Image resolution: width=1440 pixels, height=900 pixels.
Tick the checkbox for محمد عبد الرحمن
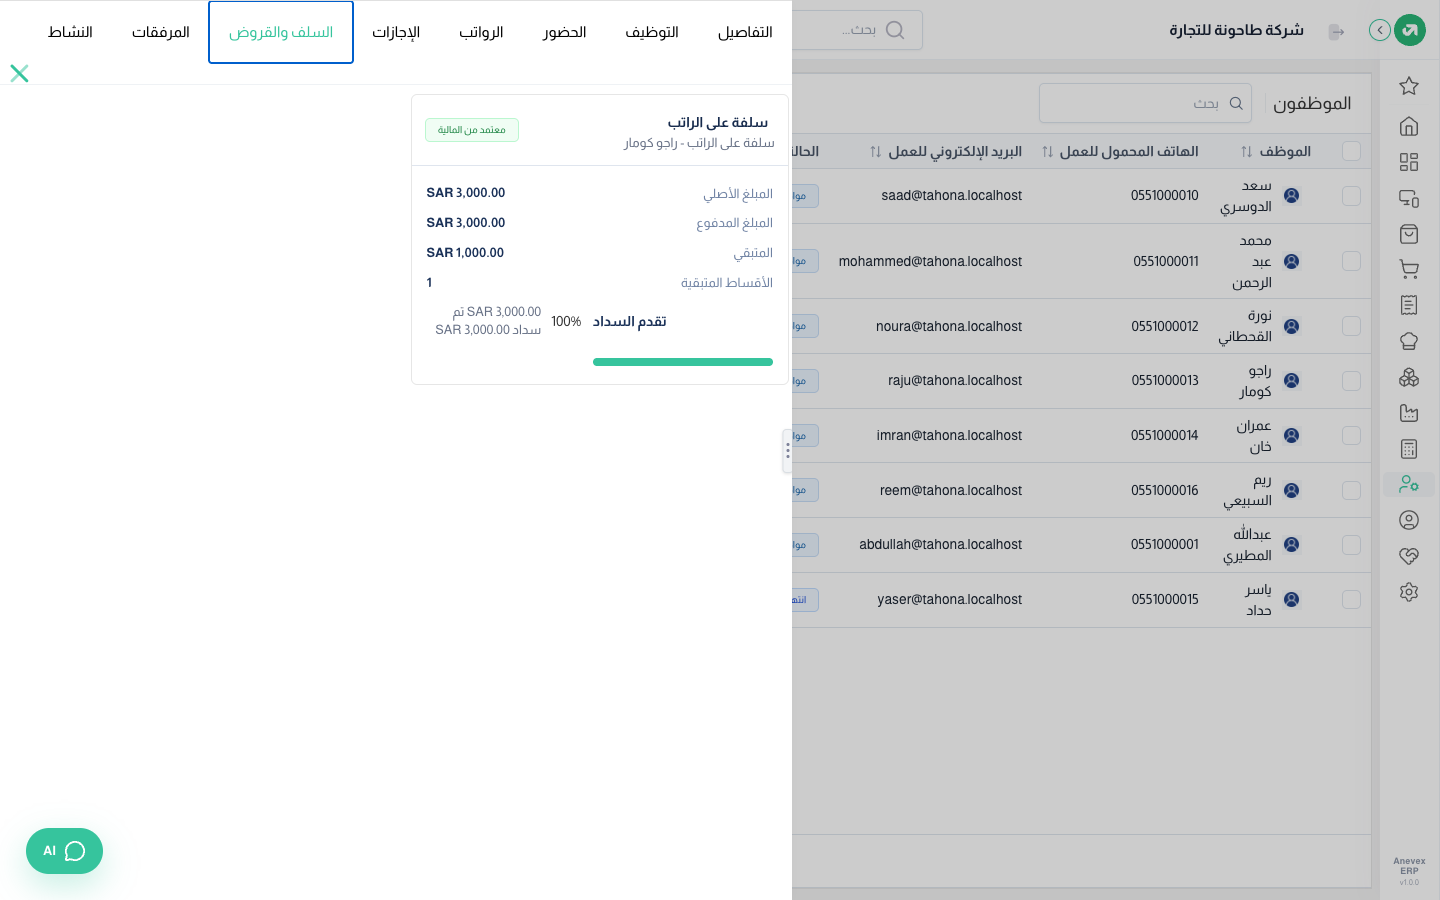pos(1351,261)
